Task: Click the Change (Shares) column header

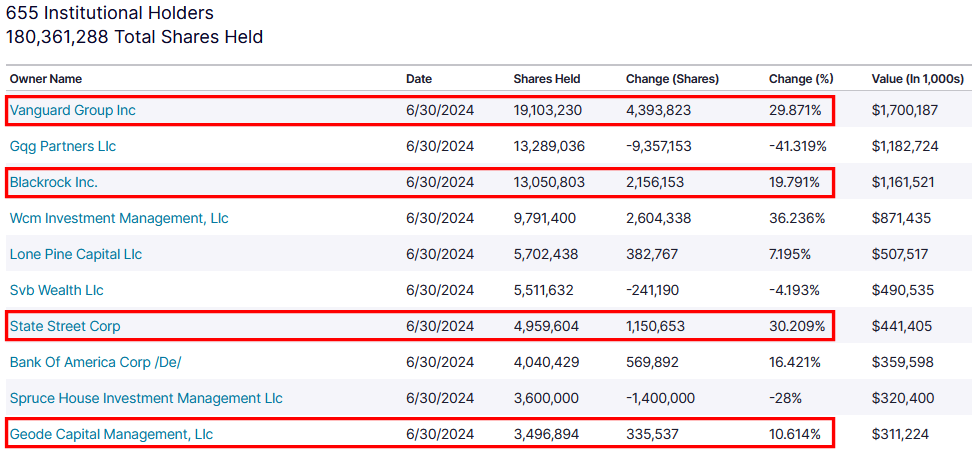Action: click(673, 79)
